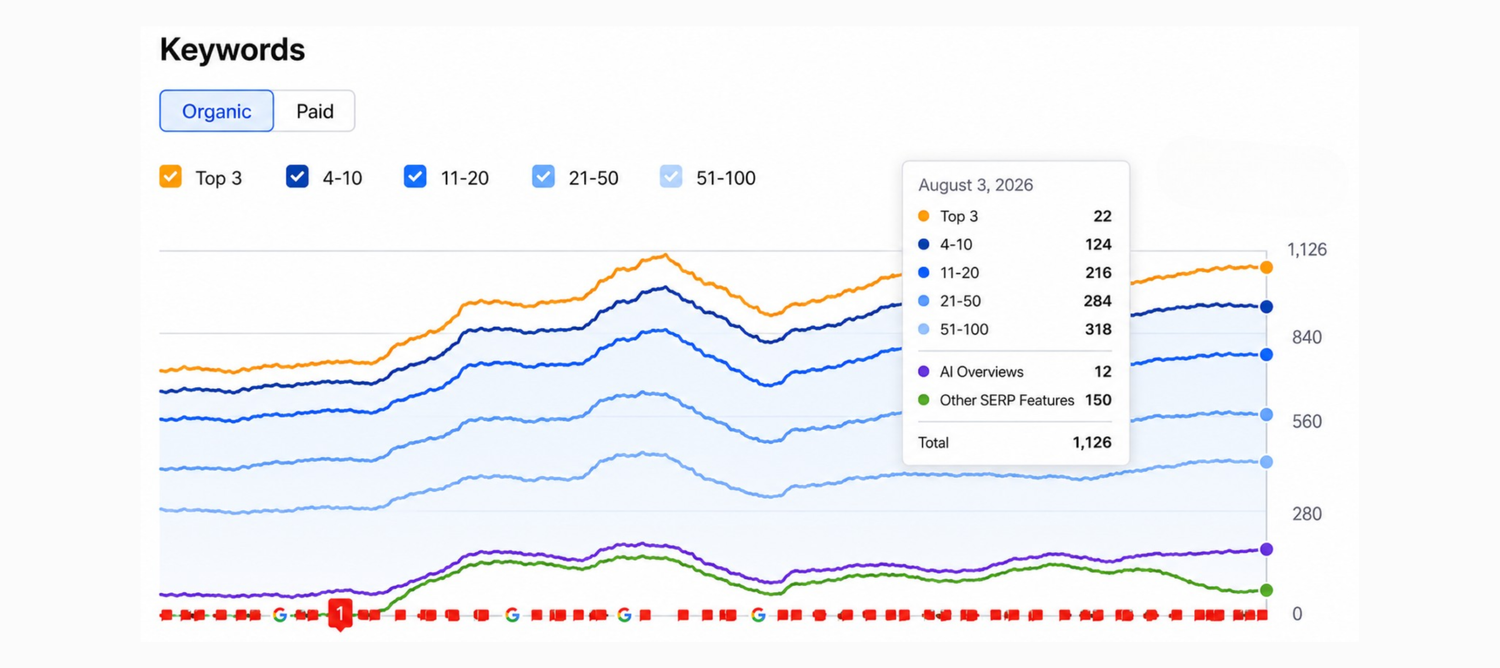Click the Keywords heading
The image size is (1500, 668).
tap(232, 49)
